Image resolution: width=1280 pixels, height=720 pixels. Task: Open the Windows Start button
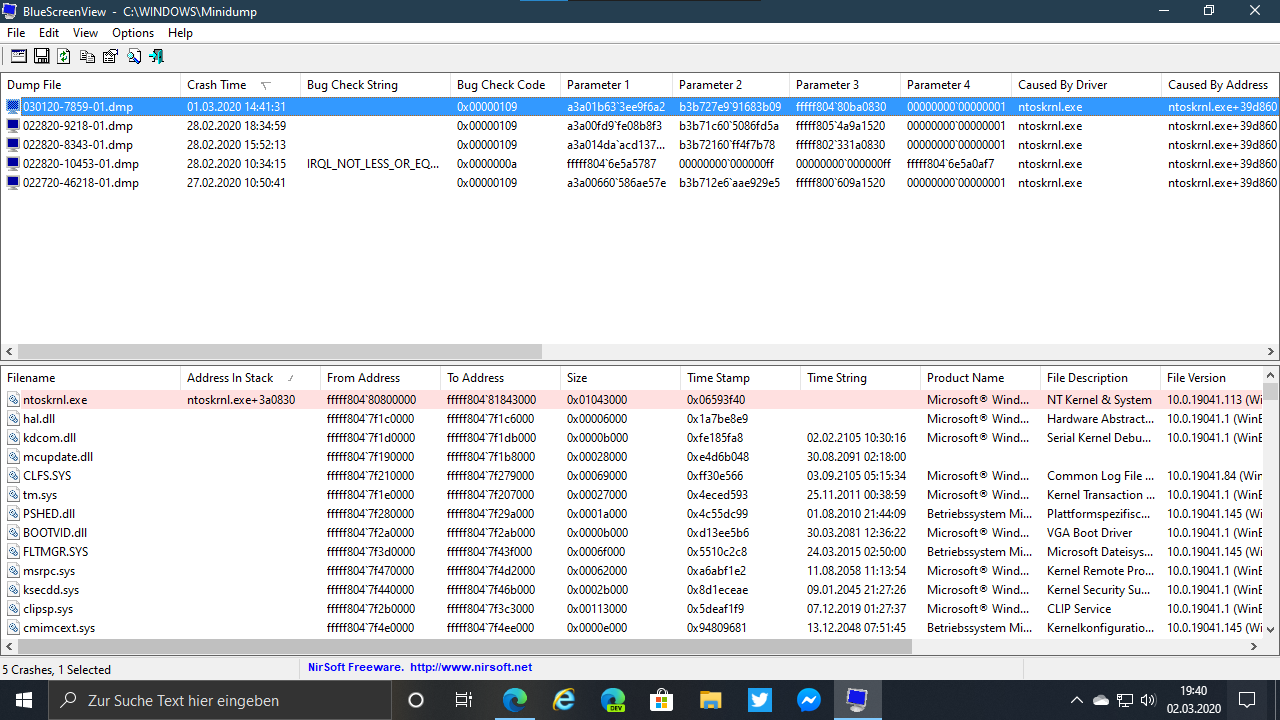click(24, 700)
